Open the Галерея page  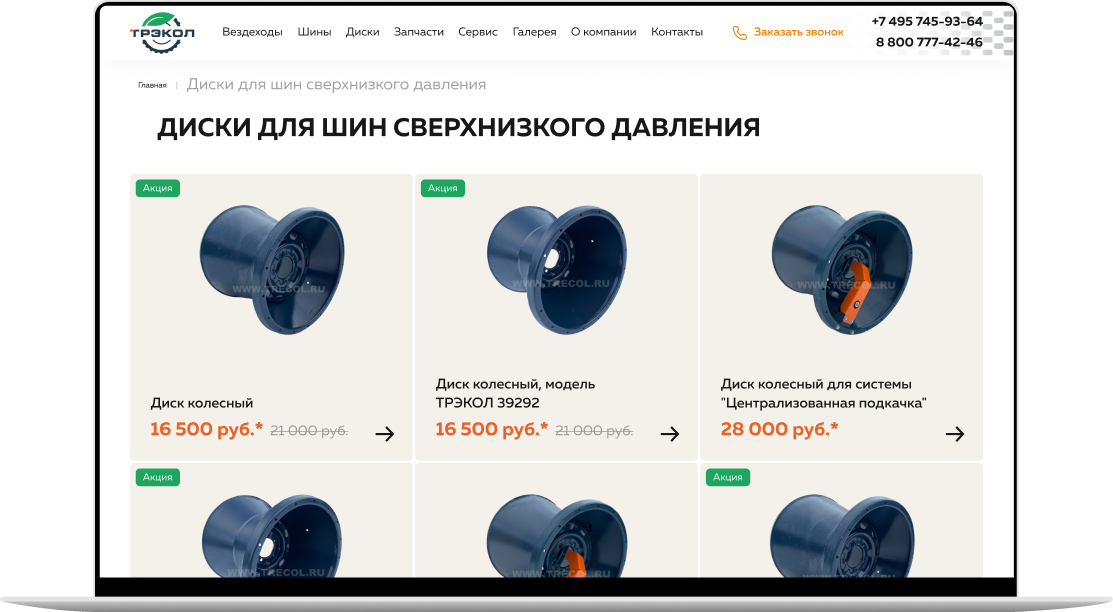(x=534, y=32)
